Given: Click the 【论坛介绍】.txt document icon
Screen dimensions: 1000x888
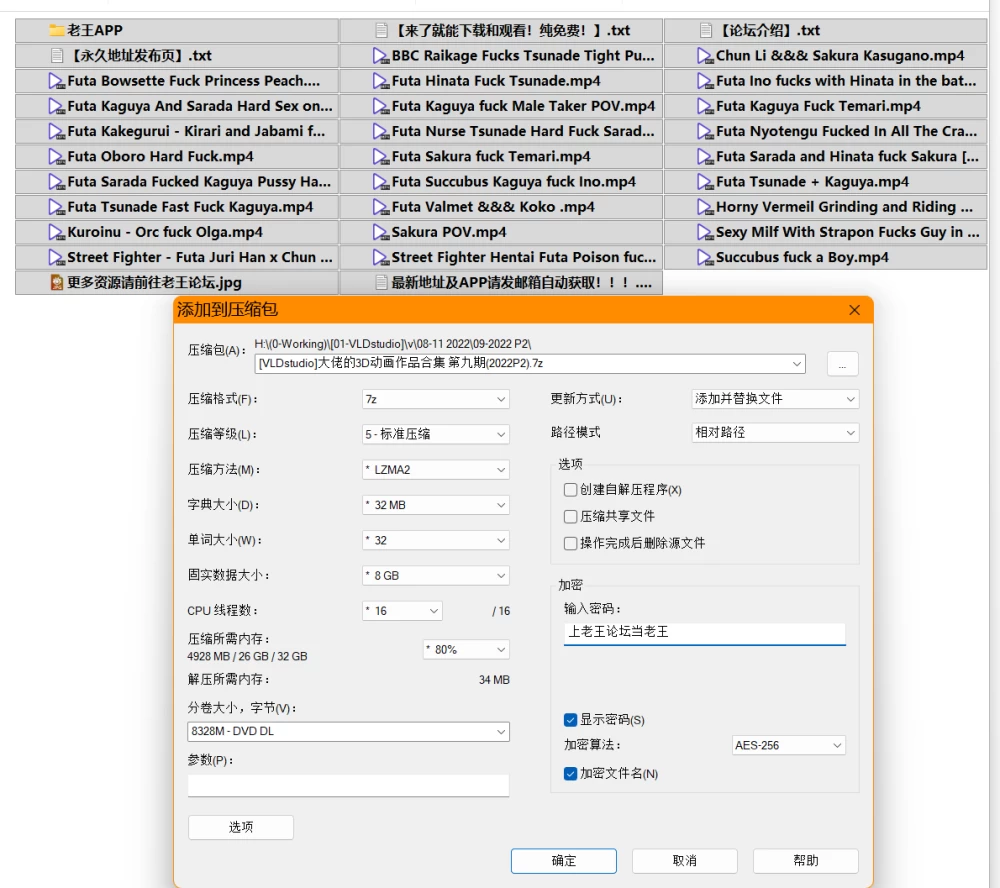Looking at the screenshot, I should tap(705, 30).
